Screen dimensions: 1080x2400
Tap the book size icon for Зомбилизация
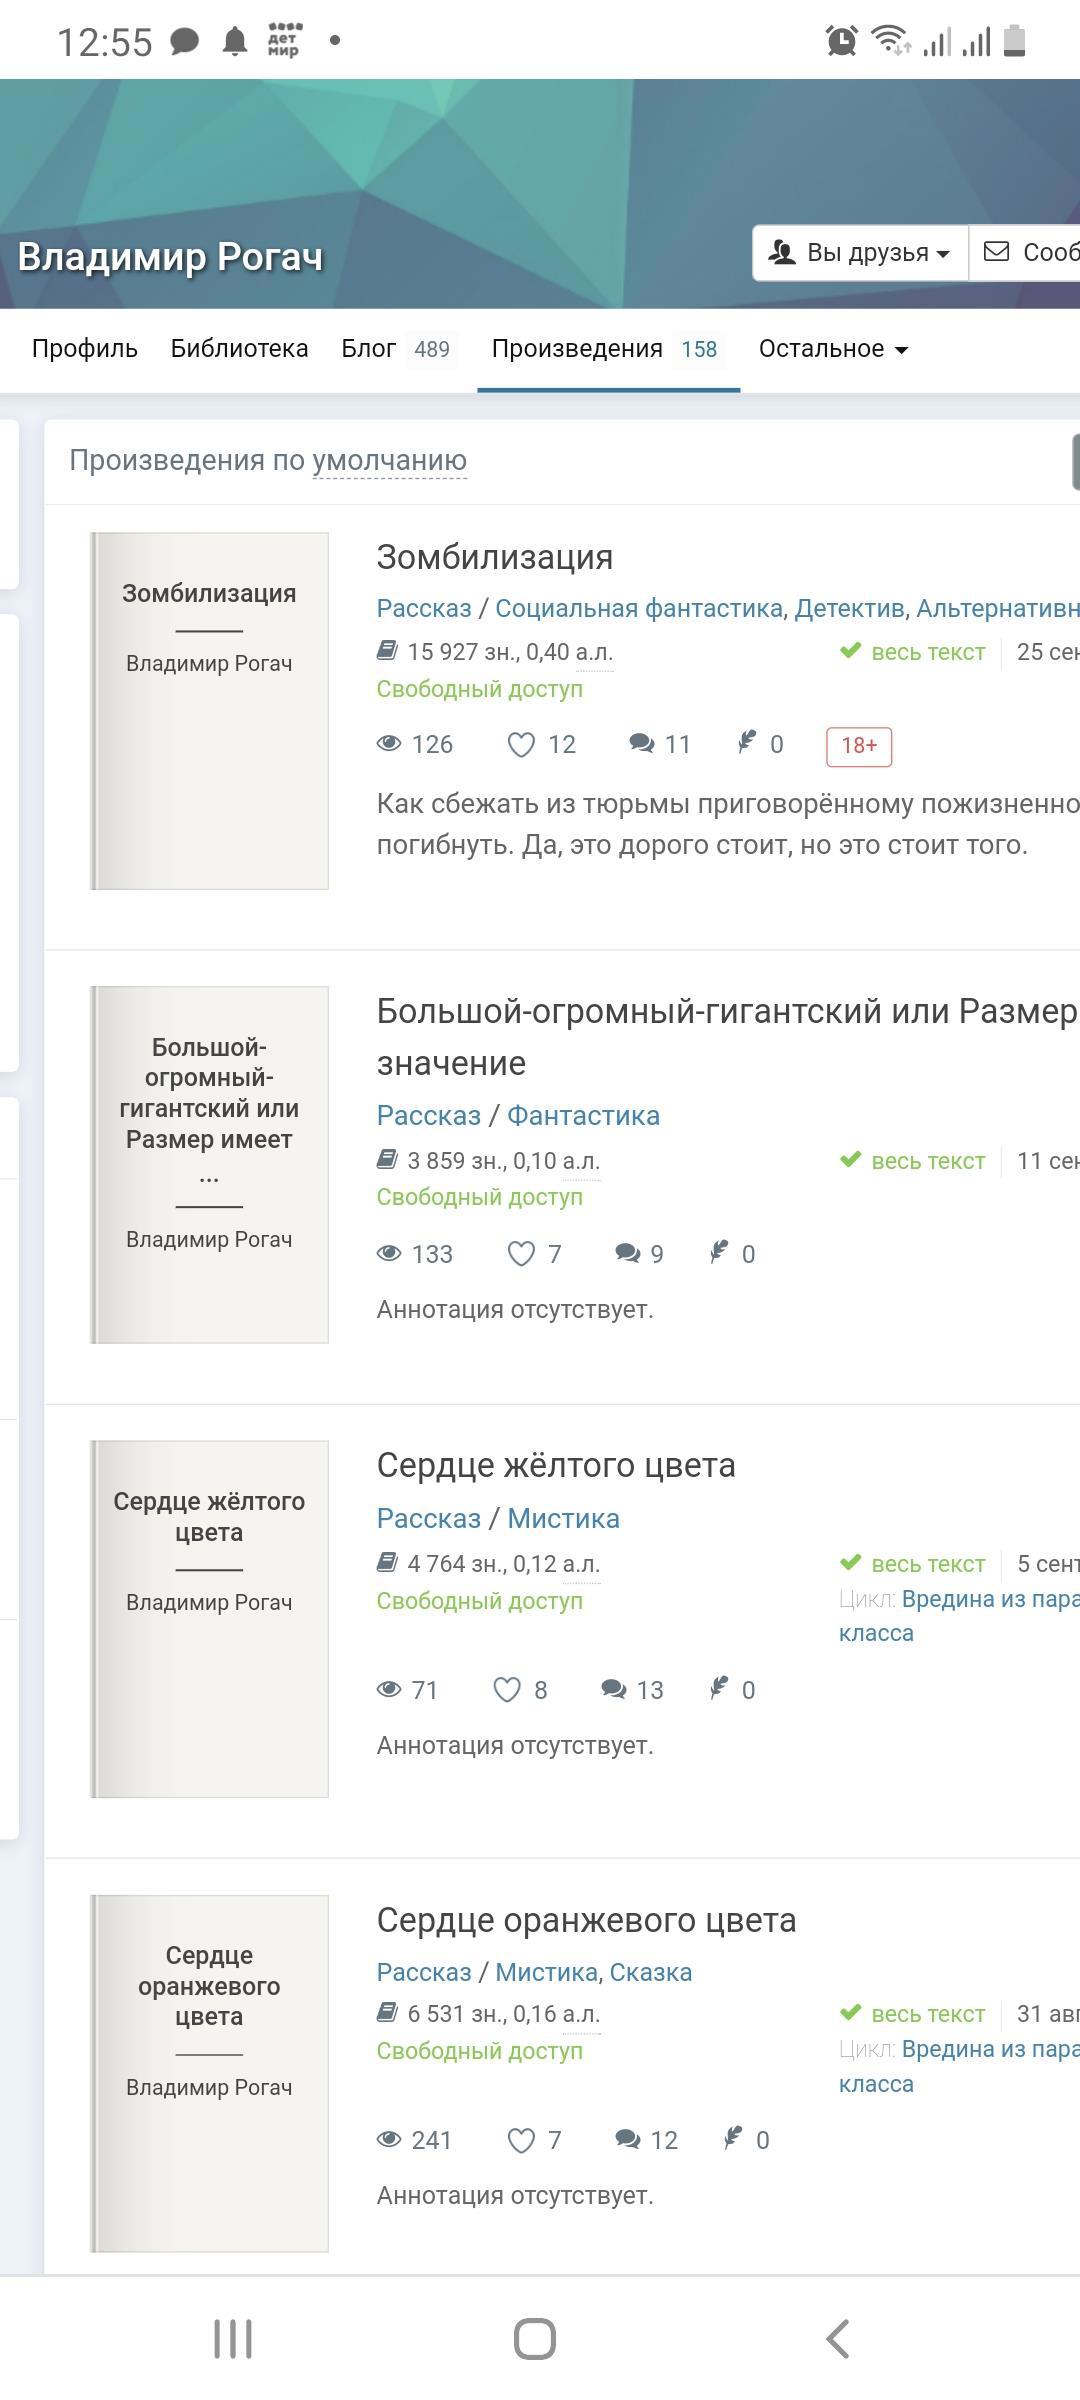[387, 651]
